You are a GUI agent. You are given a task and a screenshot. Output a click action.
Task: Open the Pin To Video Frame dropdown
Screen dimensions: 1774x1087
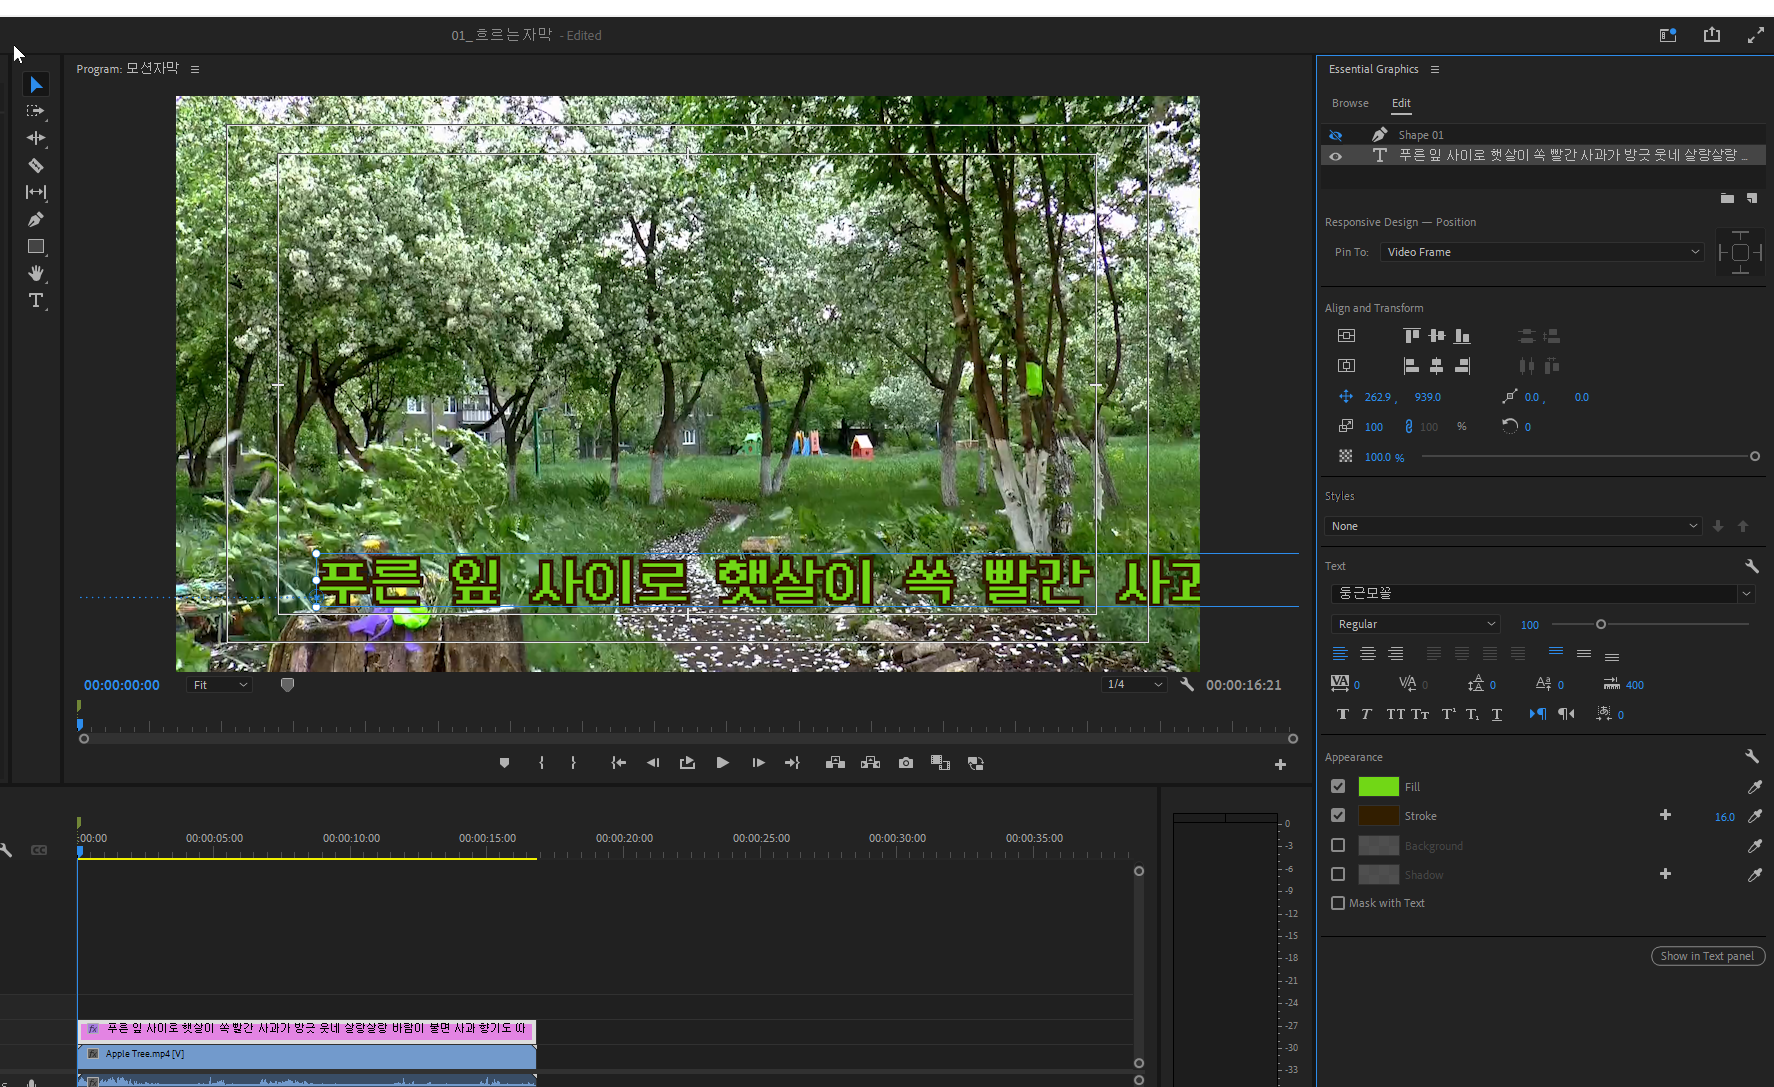click(x=1541, y=252)
